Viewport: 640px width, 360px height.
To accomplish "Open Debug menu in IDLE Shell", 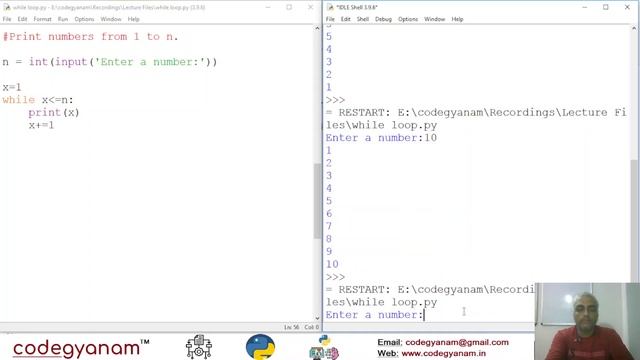I will [x=383, y=19].
